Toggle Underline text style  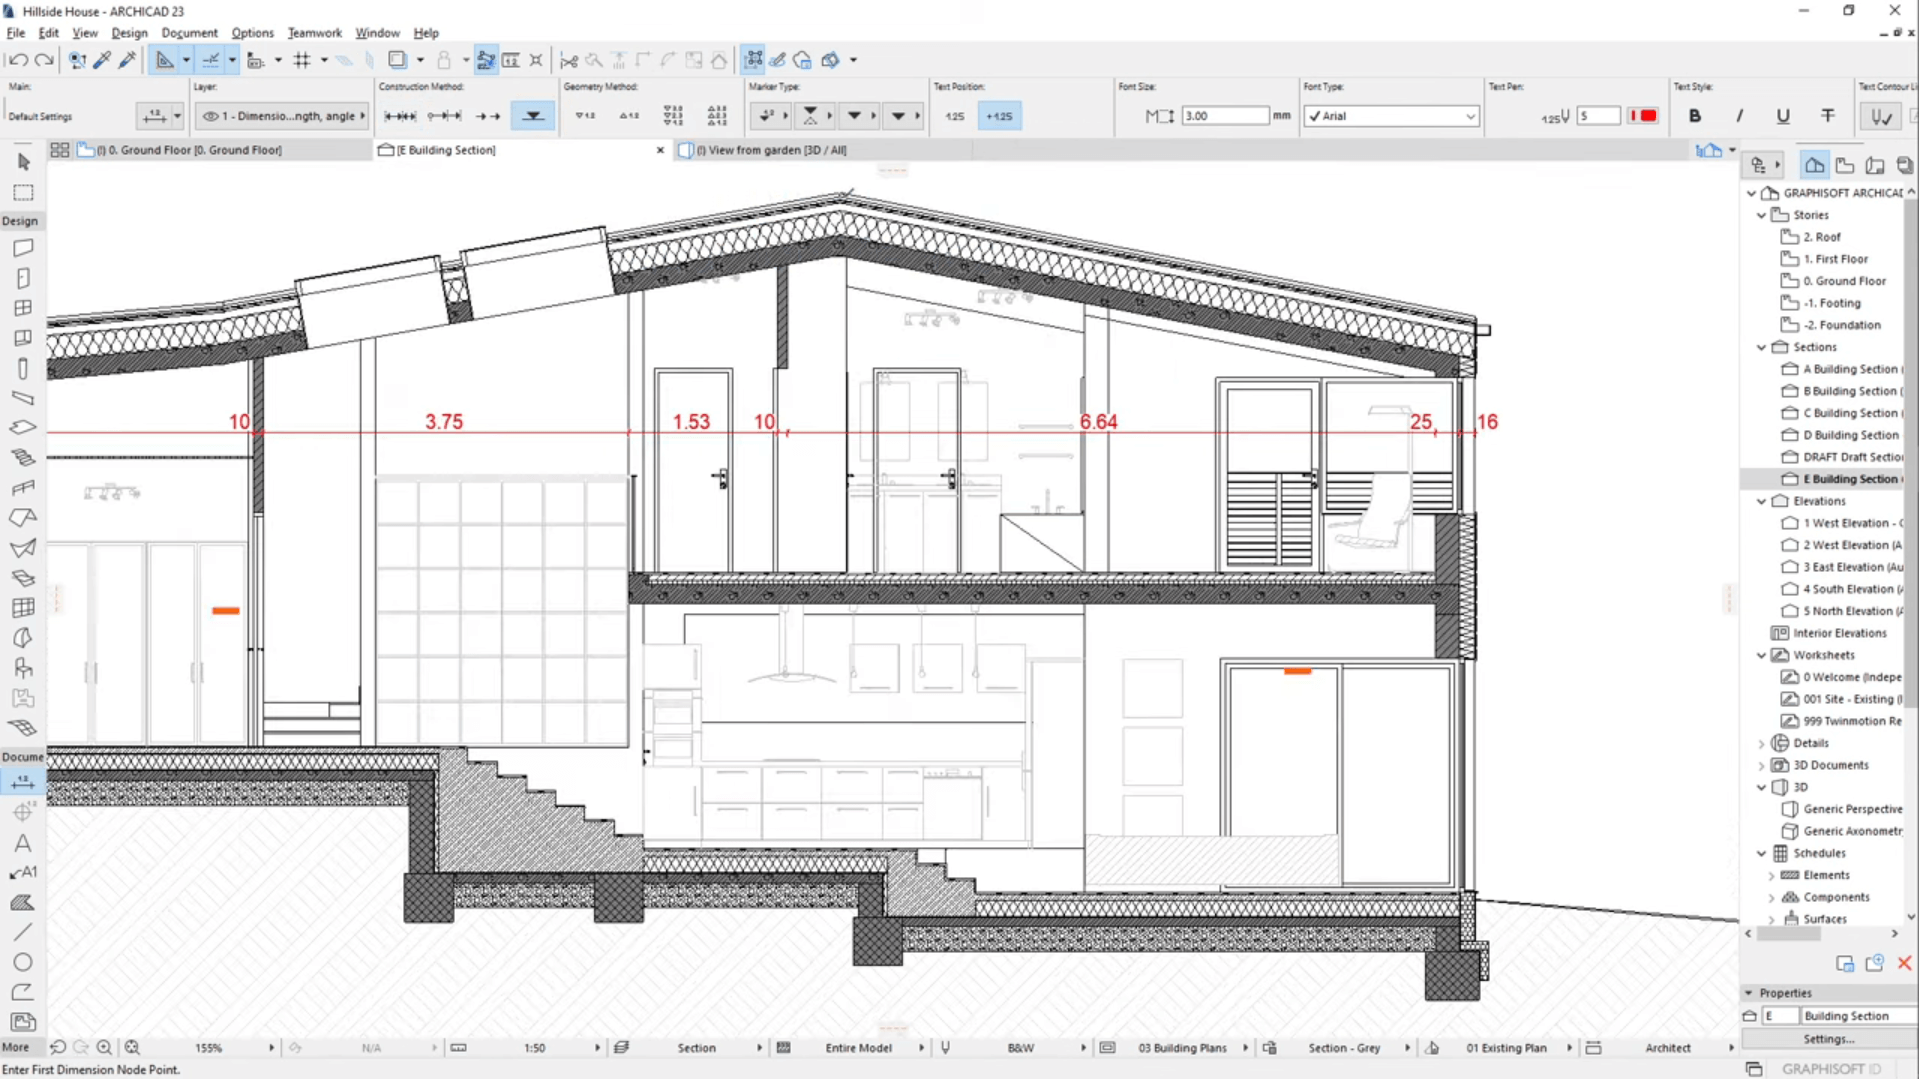coord(1783,116)
